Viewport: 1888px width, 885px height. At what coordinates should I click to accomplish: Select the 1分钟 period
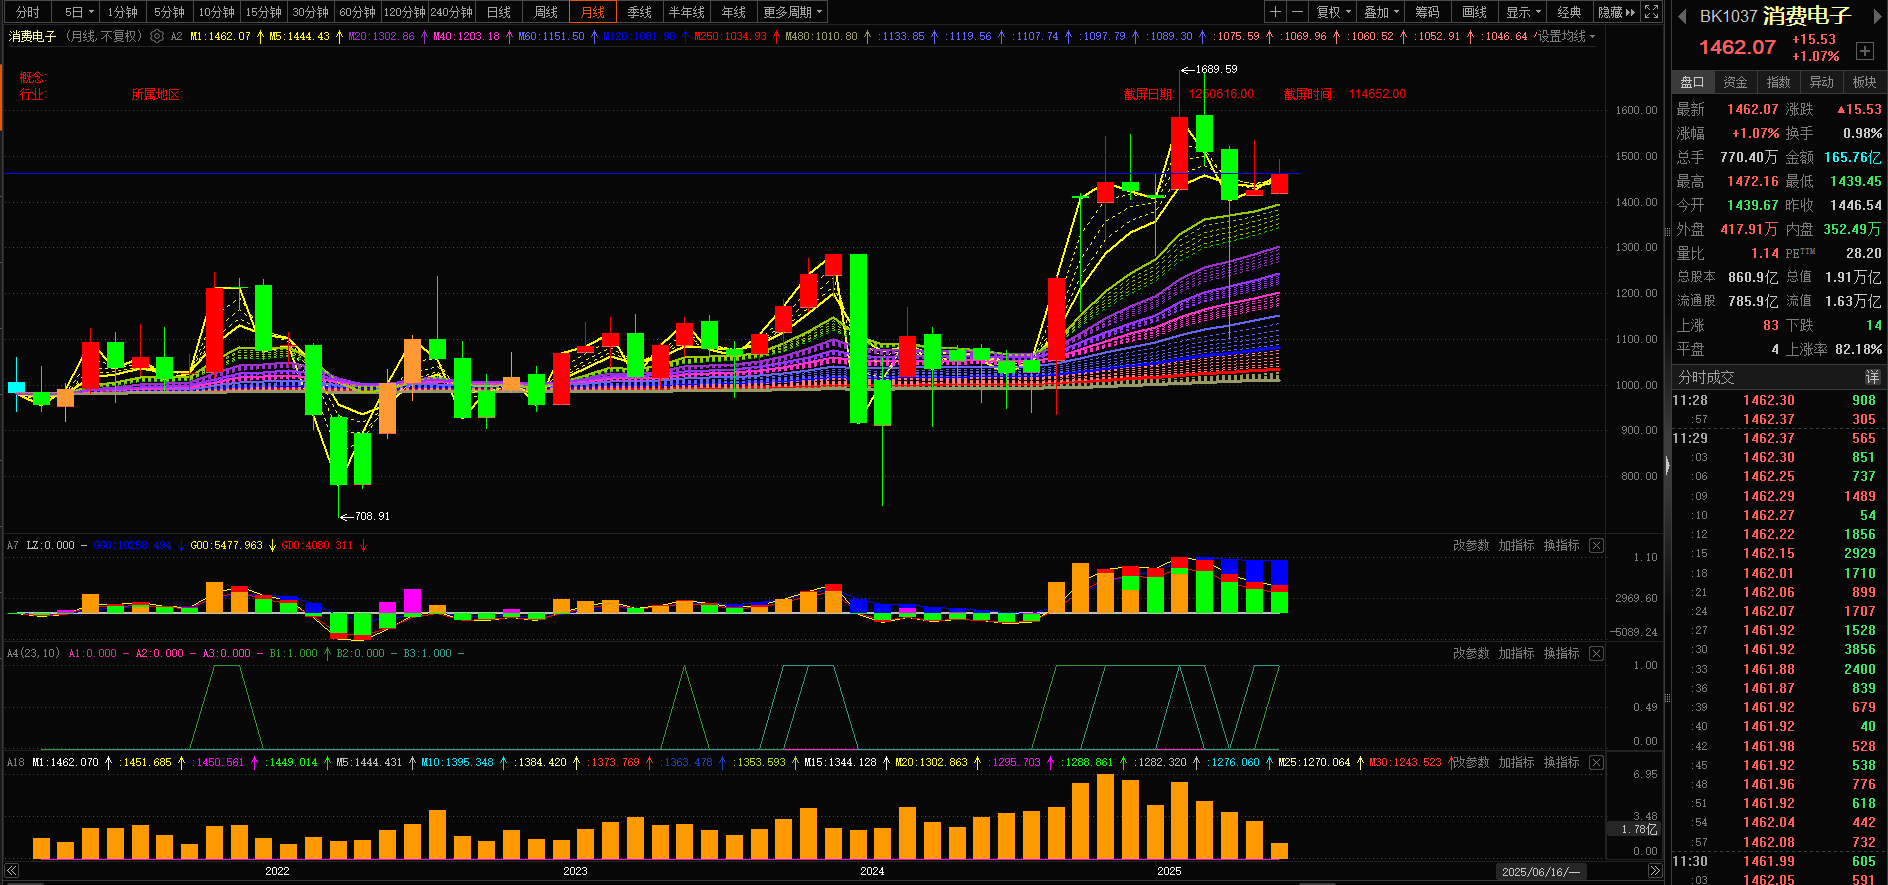tap(123, 12)
